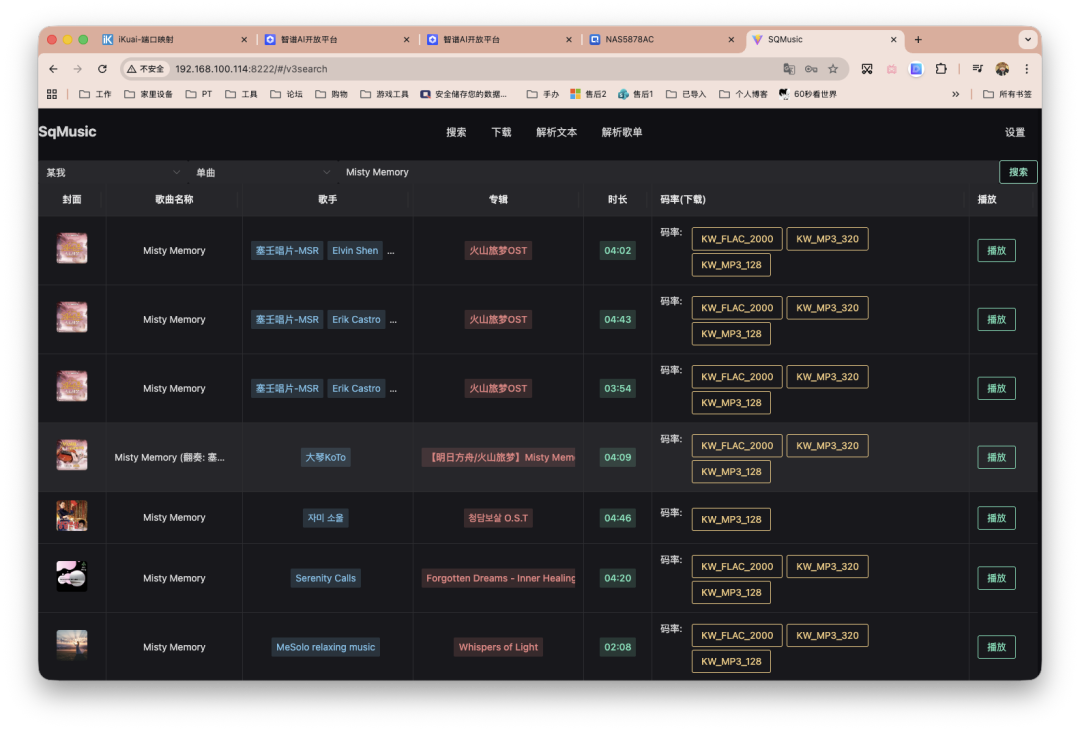Open the 解析歌单 menu item

[x=622, y=132]
